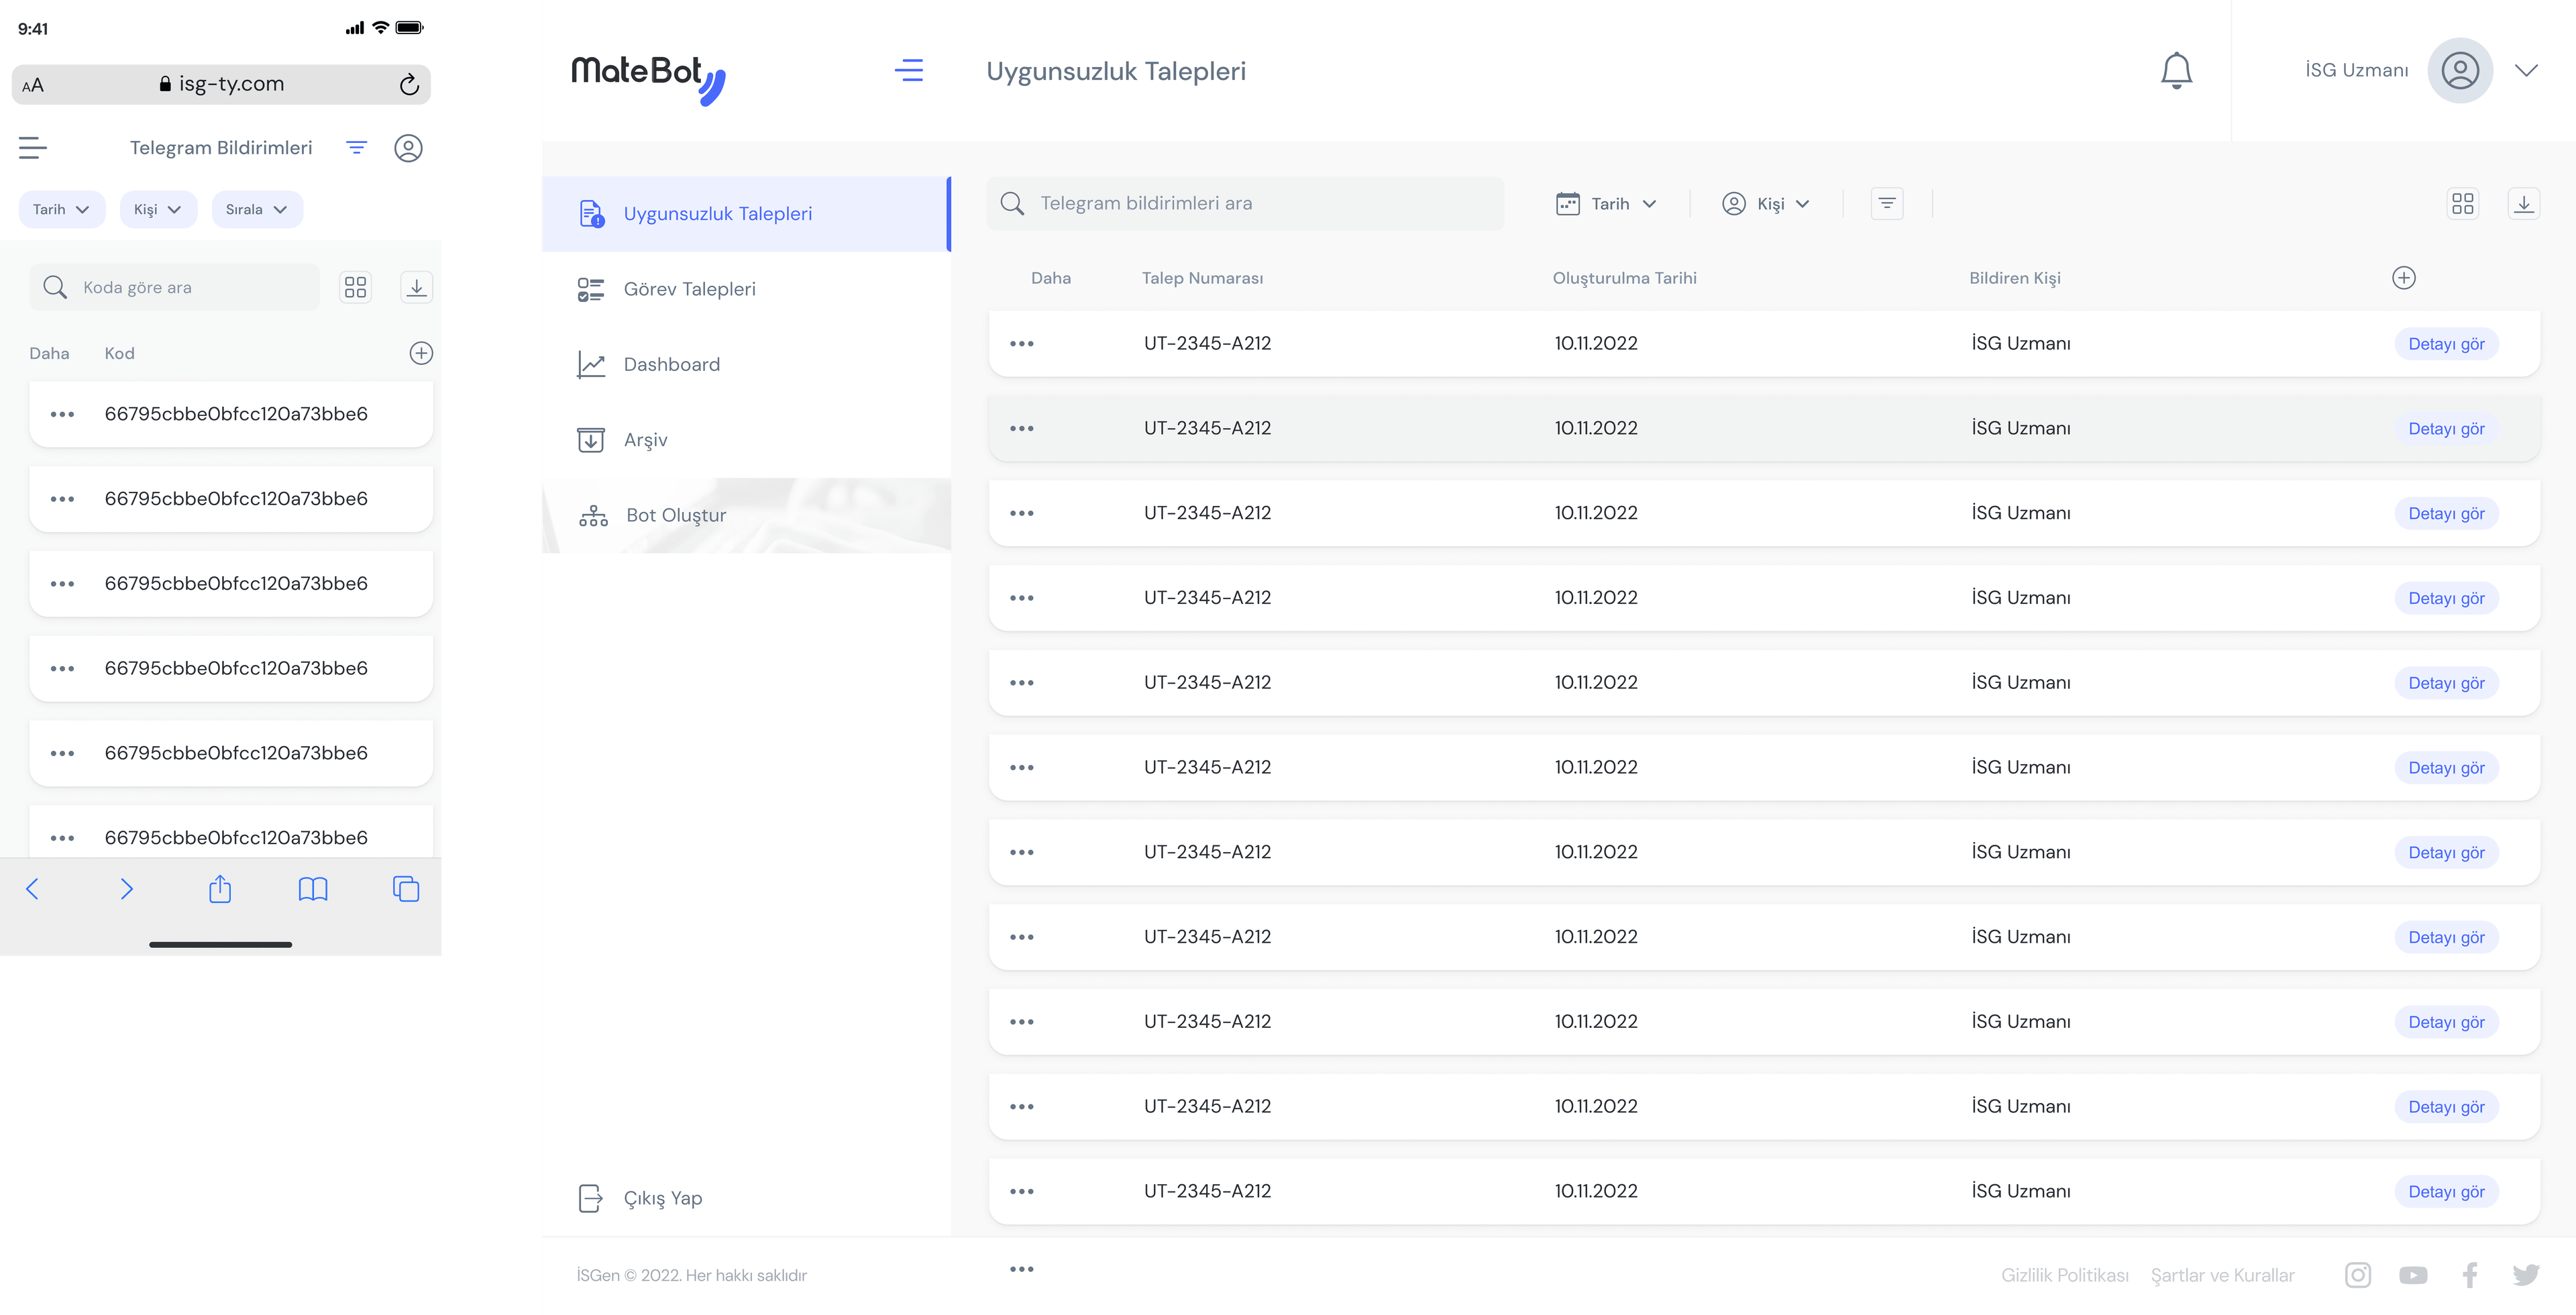This screenshot has width=2576, height=1315.
Task: Open YouTube link in footer
Action: 2412,1274
